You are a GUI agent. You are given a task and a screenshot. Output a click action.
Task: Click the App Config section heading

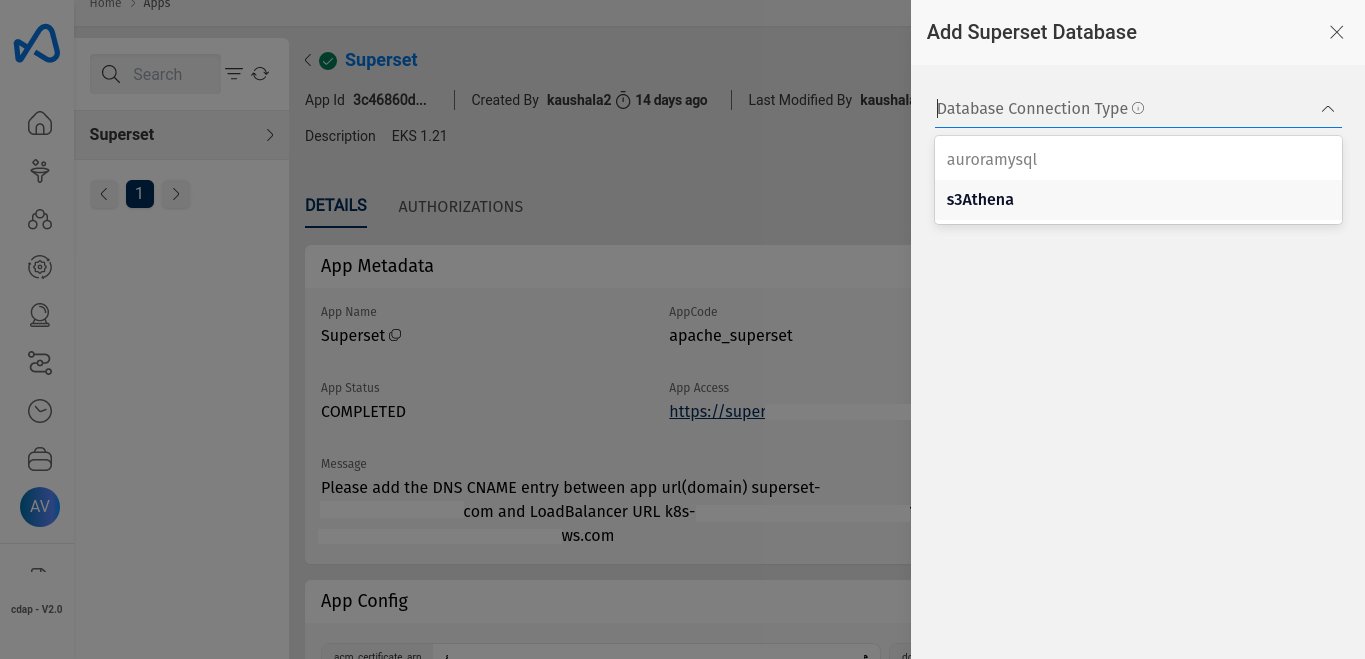pyautogui.click(x=364, y=601)
